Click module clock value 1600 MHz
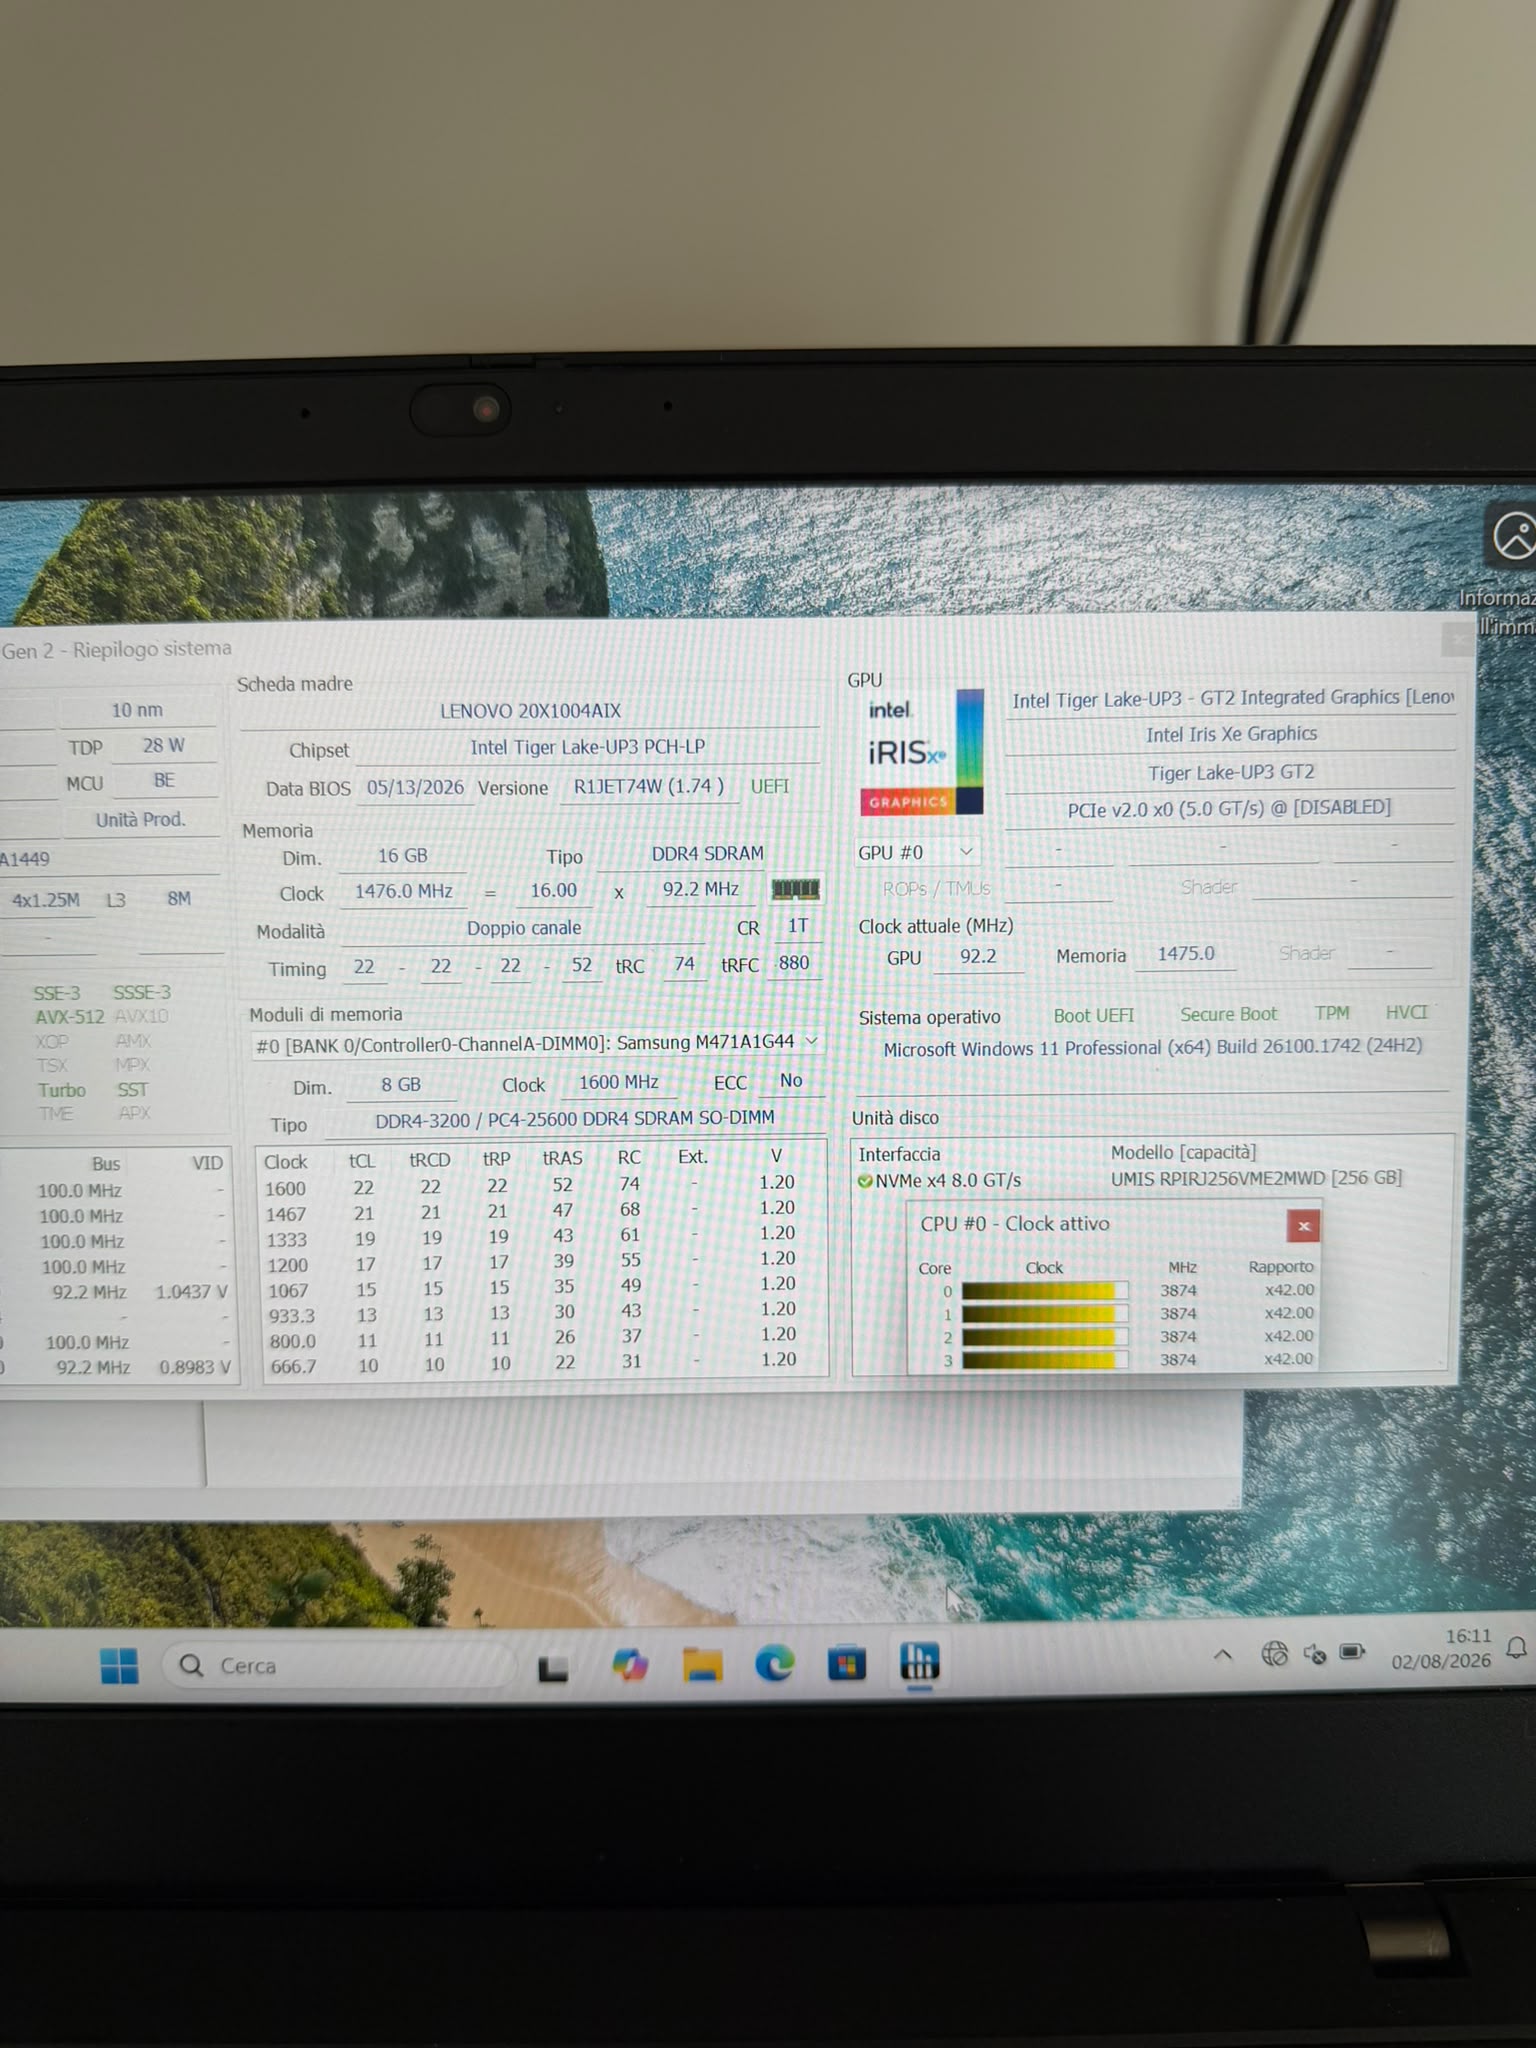This screenshot has width=1536, height=2048. pos(618,1082)
